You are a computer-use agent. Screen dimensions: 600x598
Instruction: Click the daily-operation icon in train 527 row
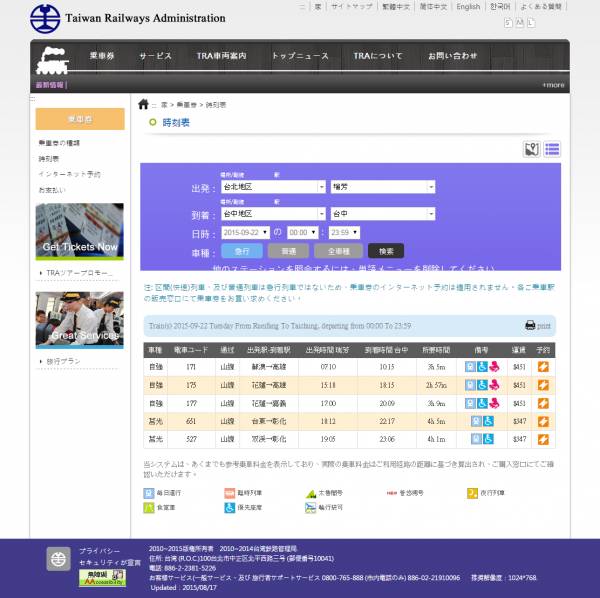tap(476, 439)
